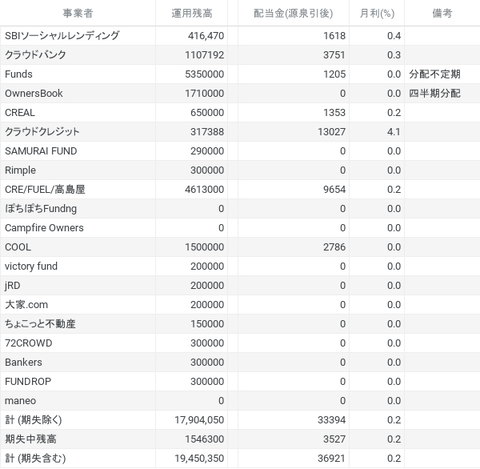
Task: Click the dividend total 36921
Action: 332,458
